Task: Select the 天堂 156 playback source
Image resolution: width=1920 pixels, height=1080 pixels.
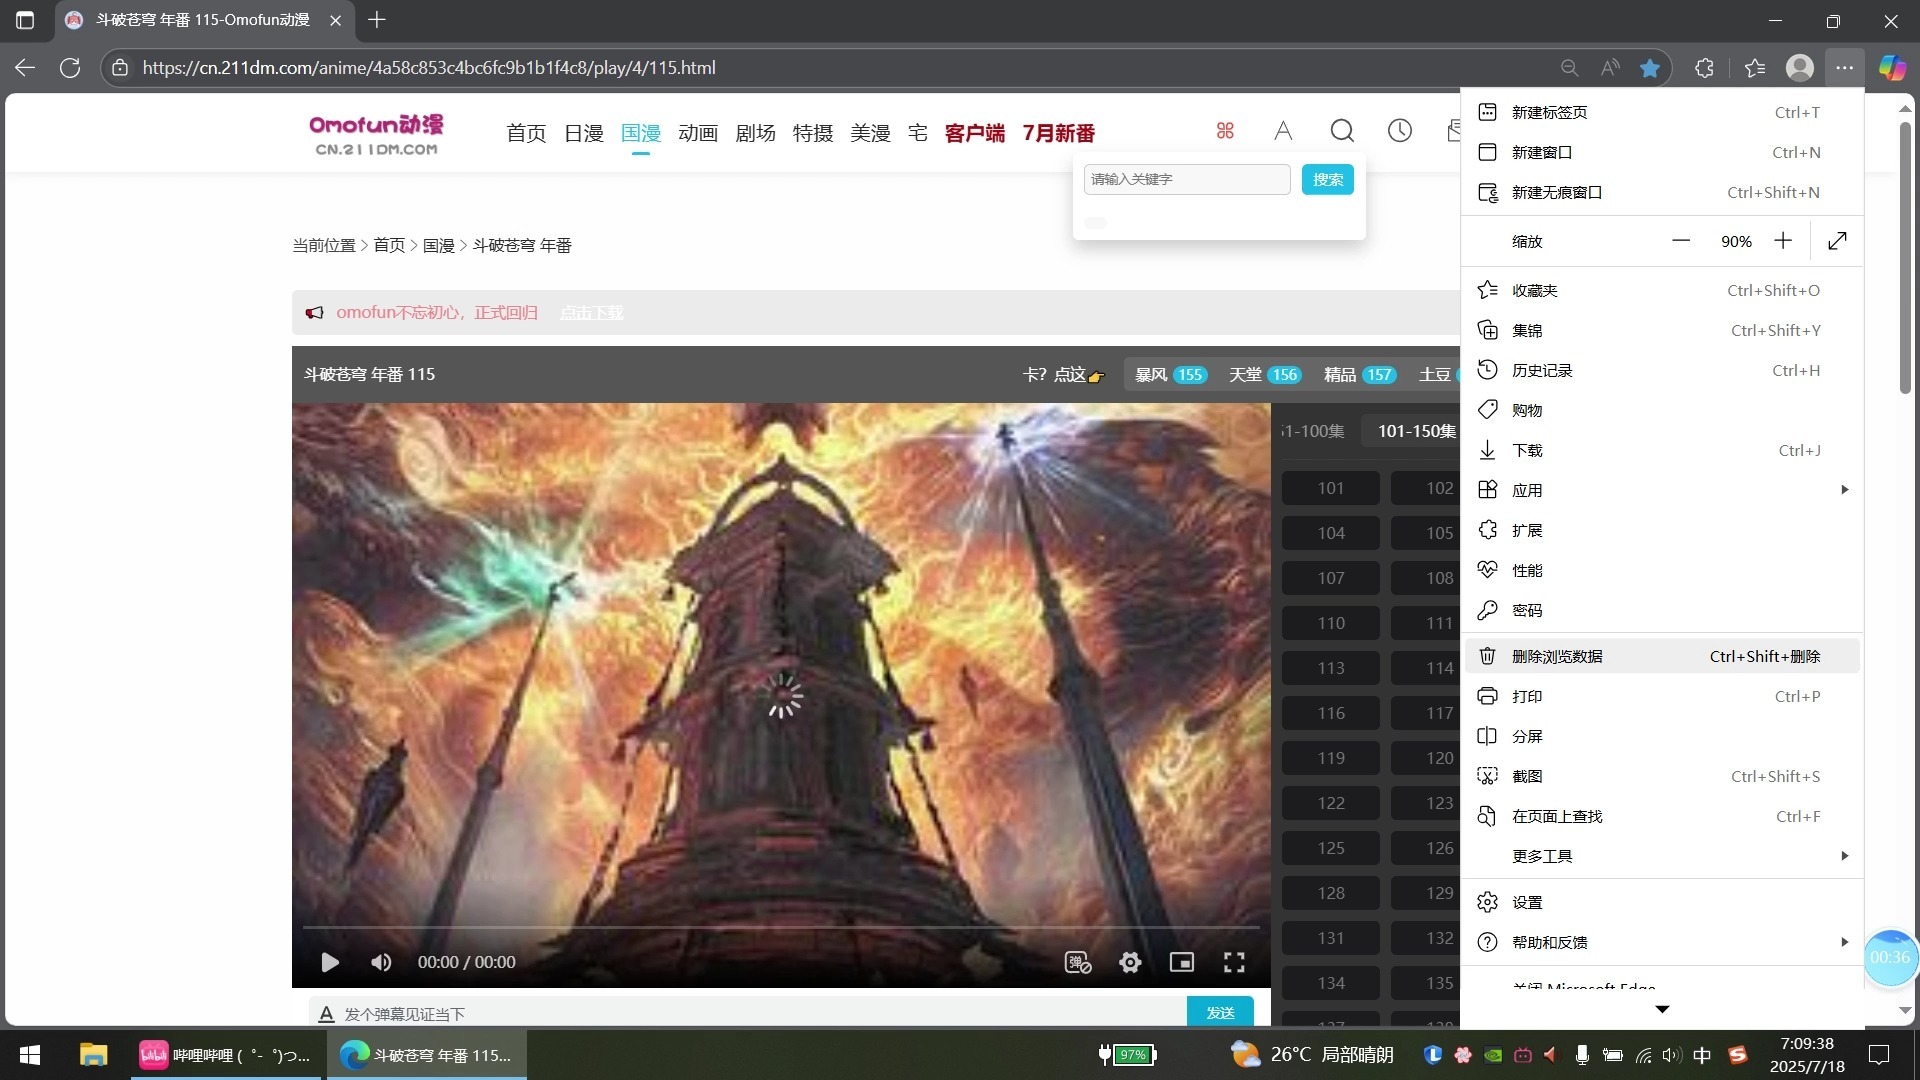Action: coord(1265,375)
